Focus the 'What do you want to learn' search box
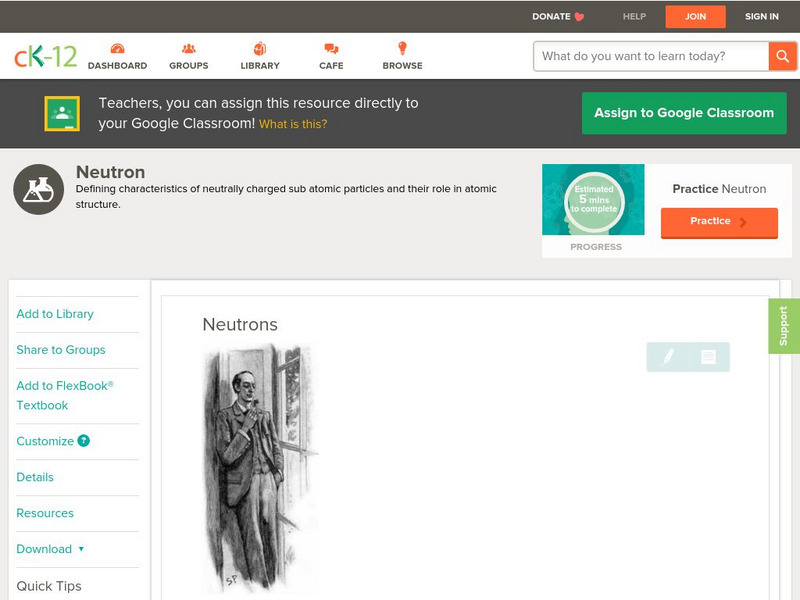This screenshot has width=800, height=600. 651,56
